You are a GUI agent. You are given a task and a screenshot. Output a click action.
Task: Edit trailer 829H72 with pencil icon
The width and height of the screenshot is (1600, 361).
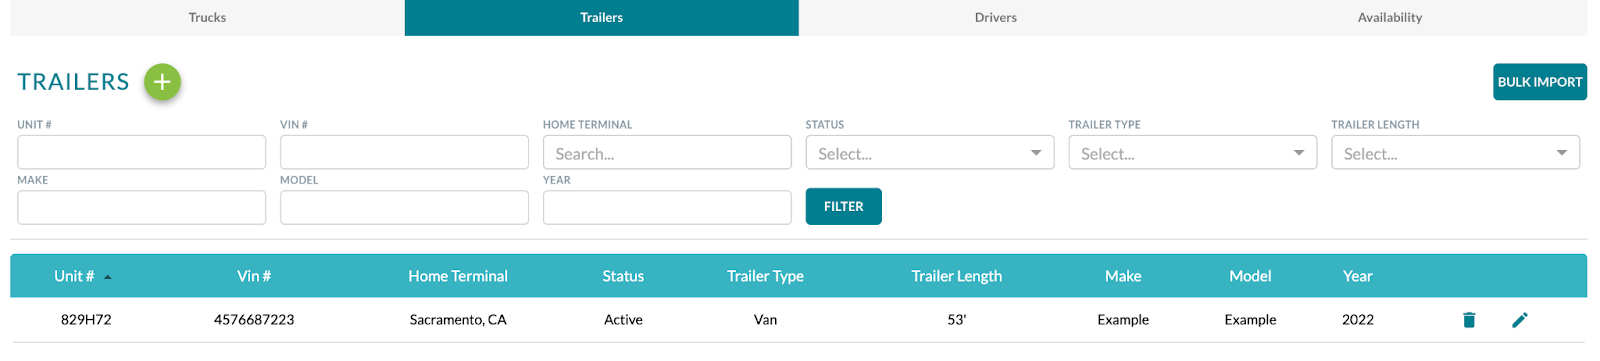(1520, 320)
